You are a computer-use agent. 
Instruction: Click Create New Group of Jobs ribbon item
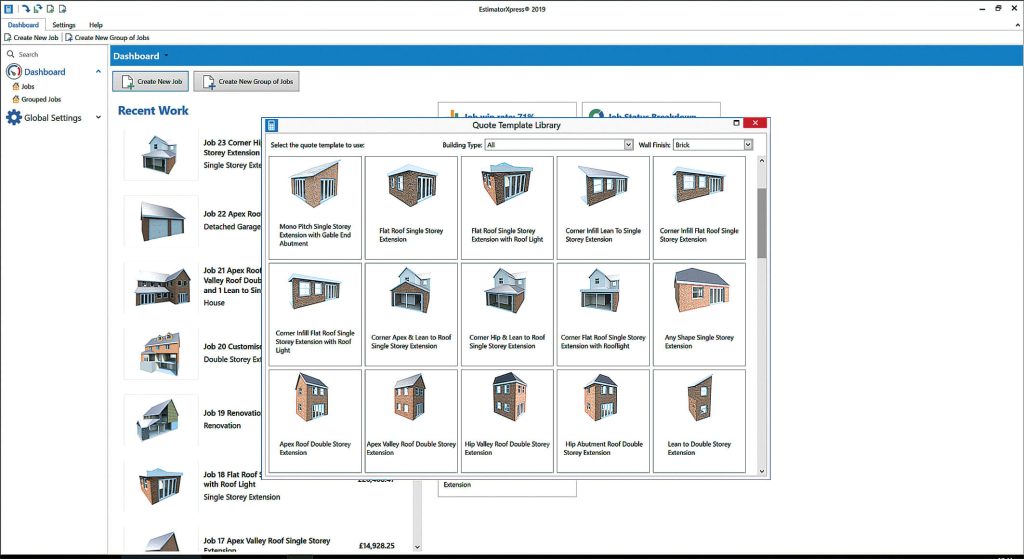click(107, 38)
